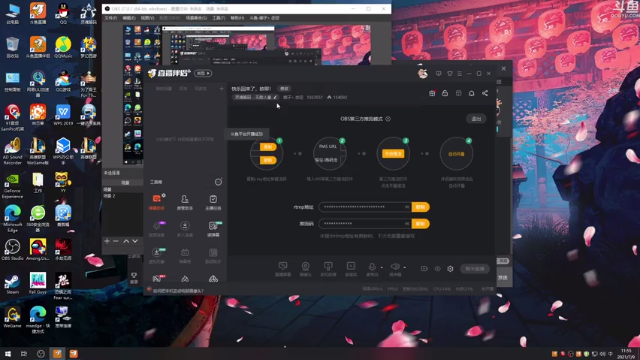This screenshot has width=640, height=360.
Task: Toggle the eye preview visibility icon
Action: 437,269
